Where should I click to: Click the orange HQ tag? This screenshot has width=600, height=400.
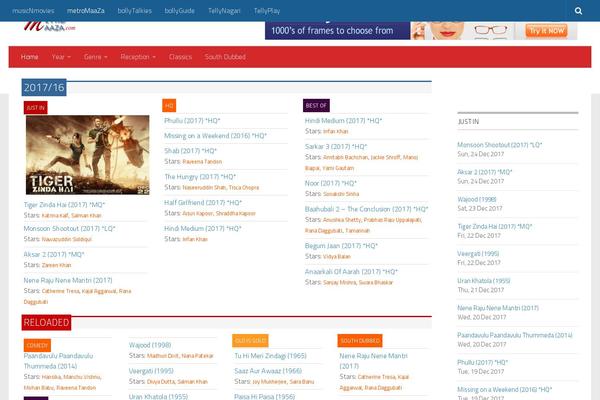(x=169, y=106)
